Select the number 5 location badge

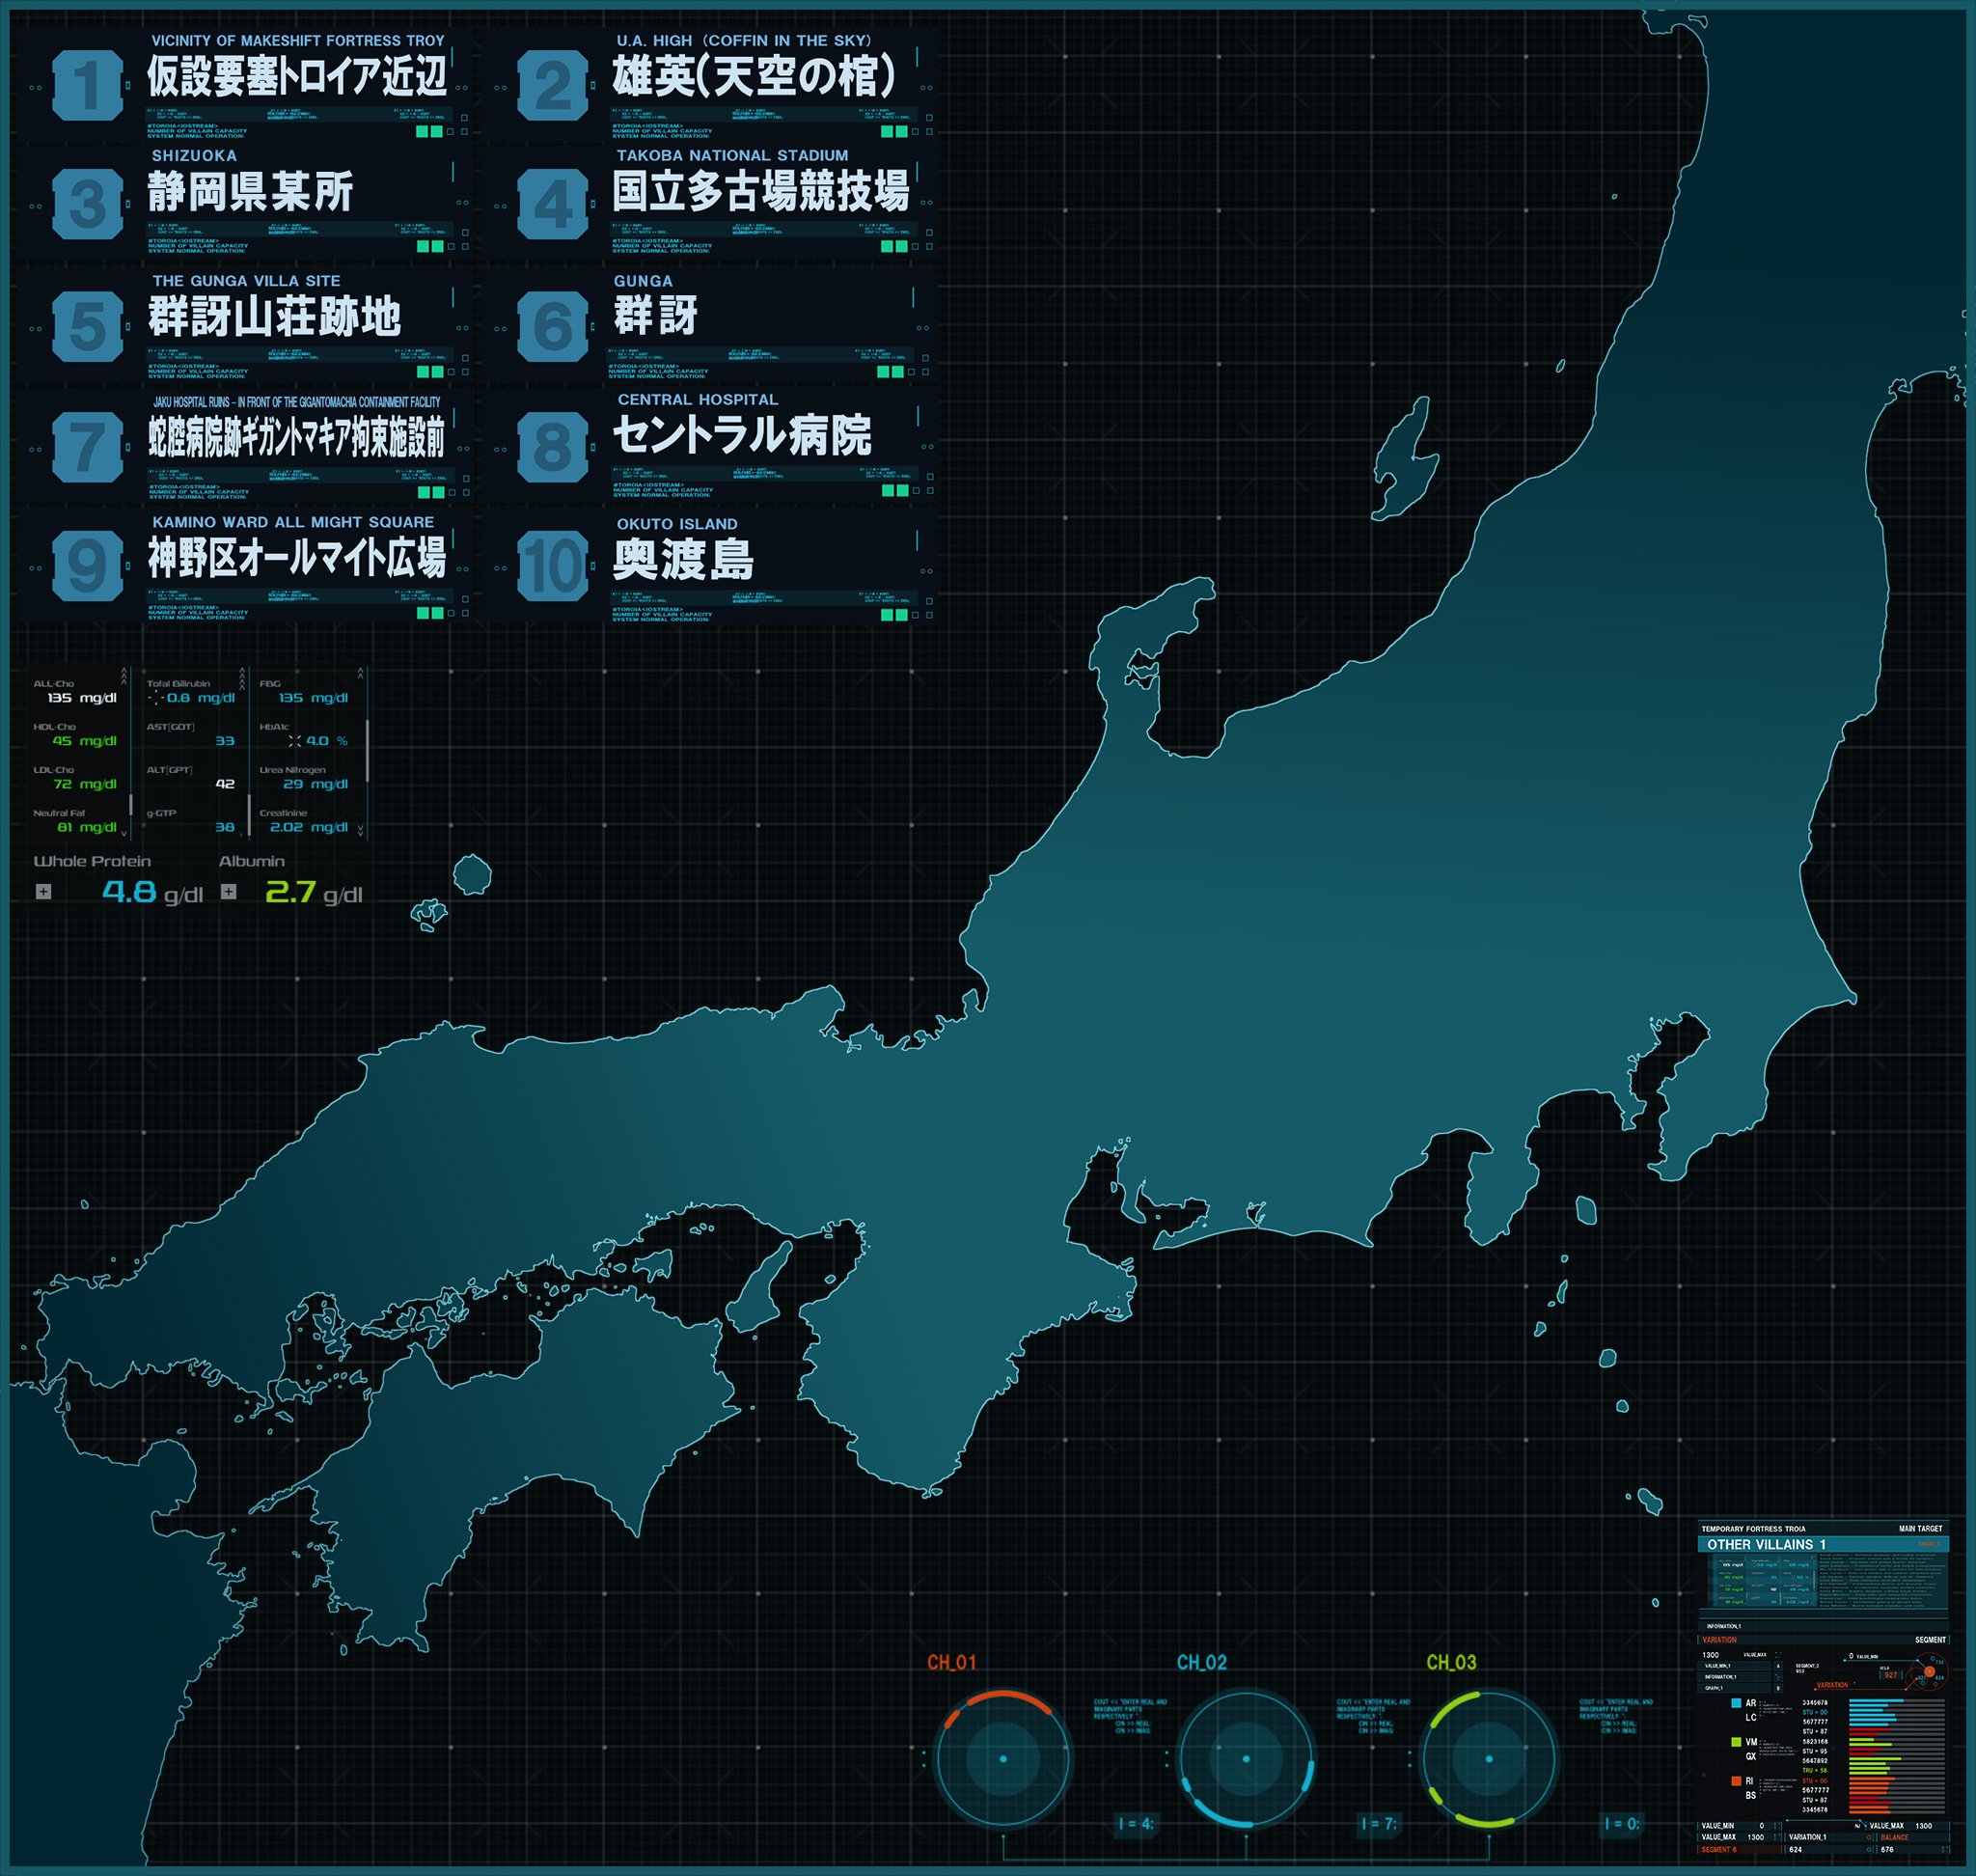(87, 326)
